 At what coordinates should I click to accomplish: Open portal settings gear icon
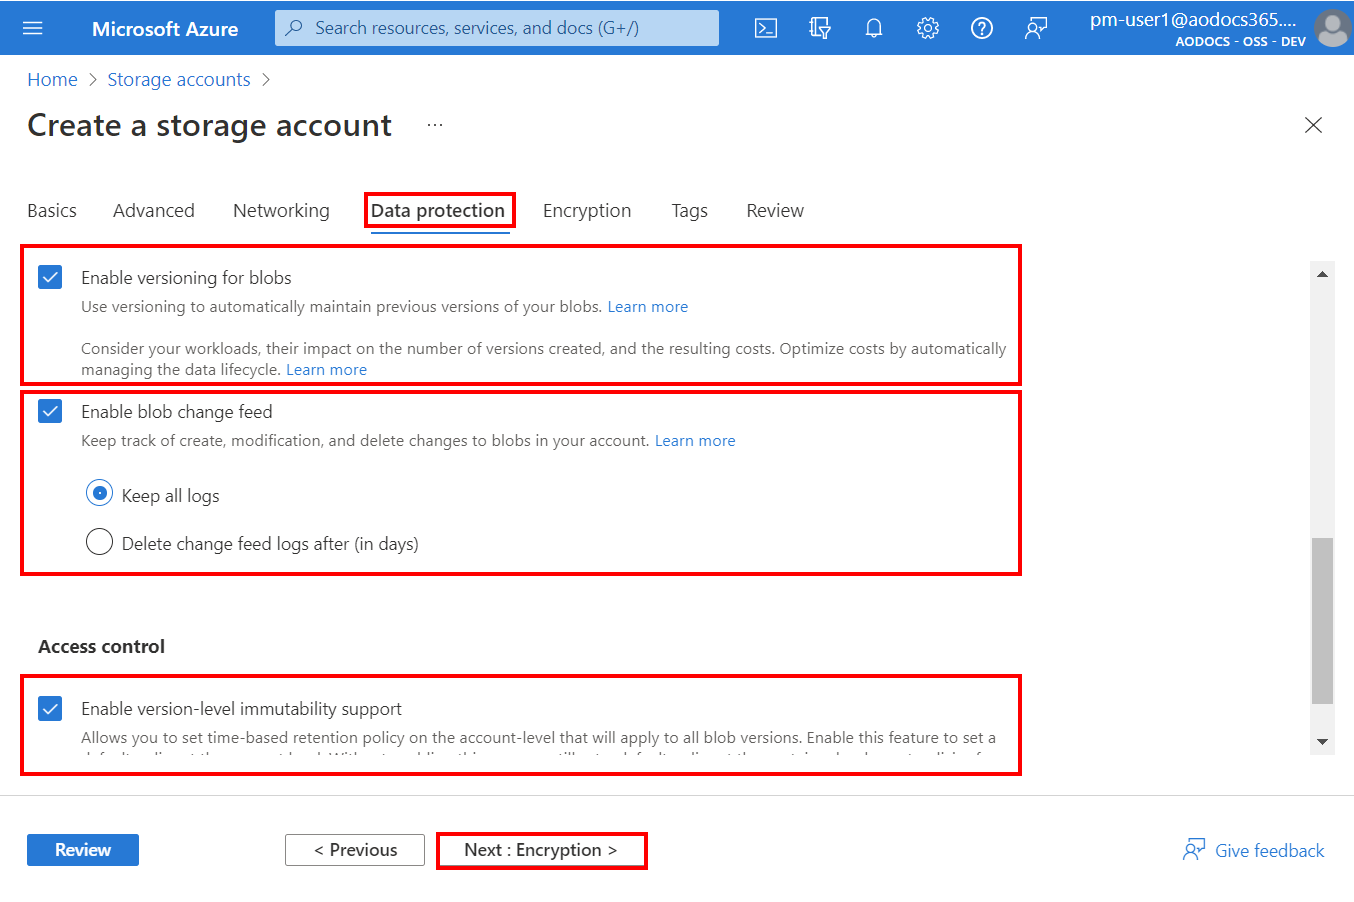coord(928,28)
